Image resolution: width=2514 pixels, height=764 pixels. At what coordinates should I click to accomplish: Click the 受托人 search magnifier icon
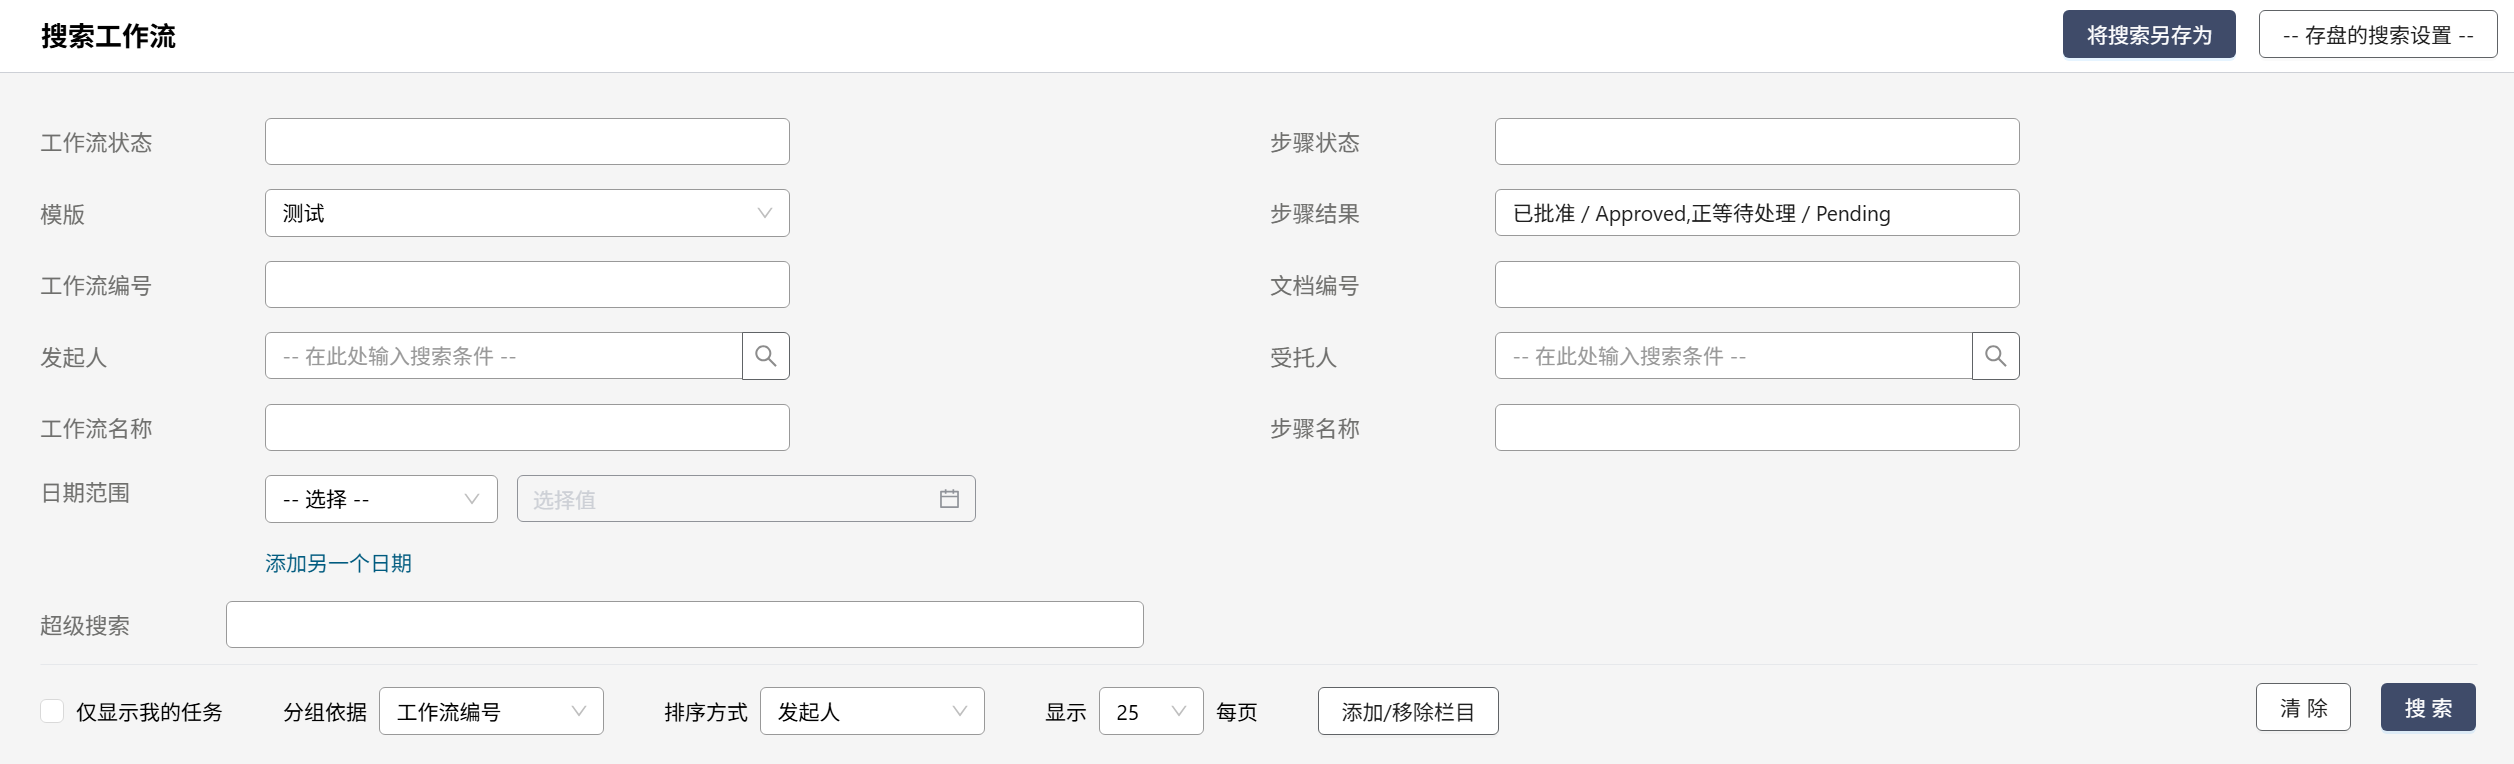point(1995,356)
